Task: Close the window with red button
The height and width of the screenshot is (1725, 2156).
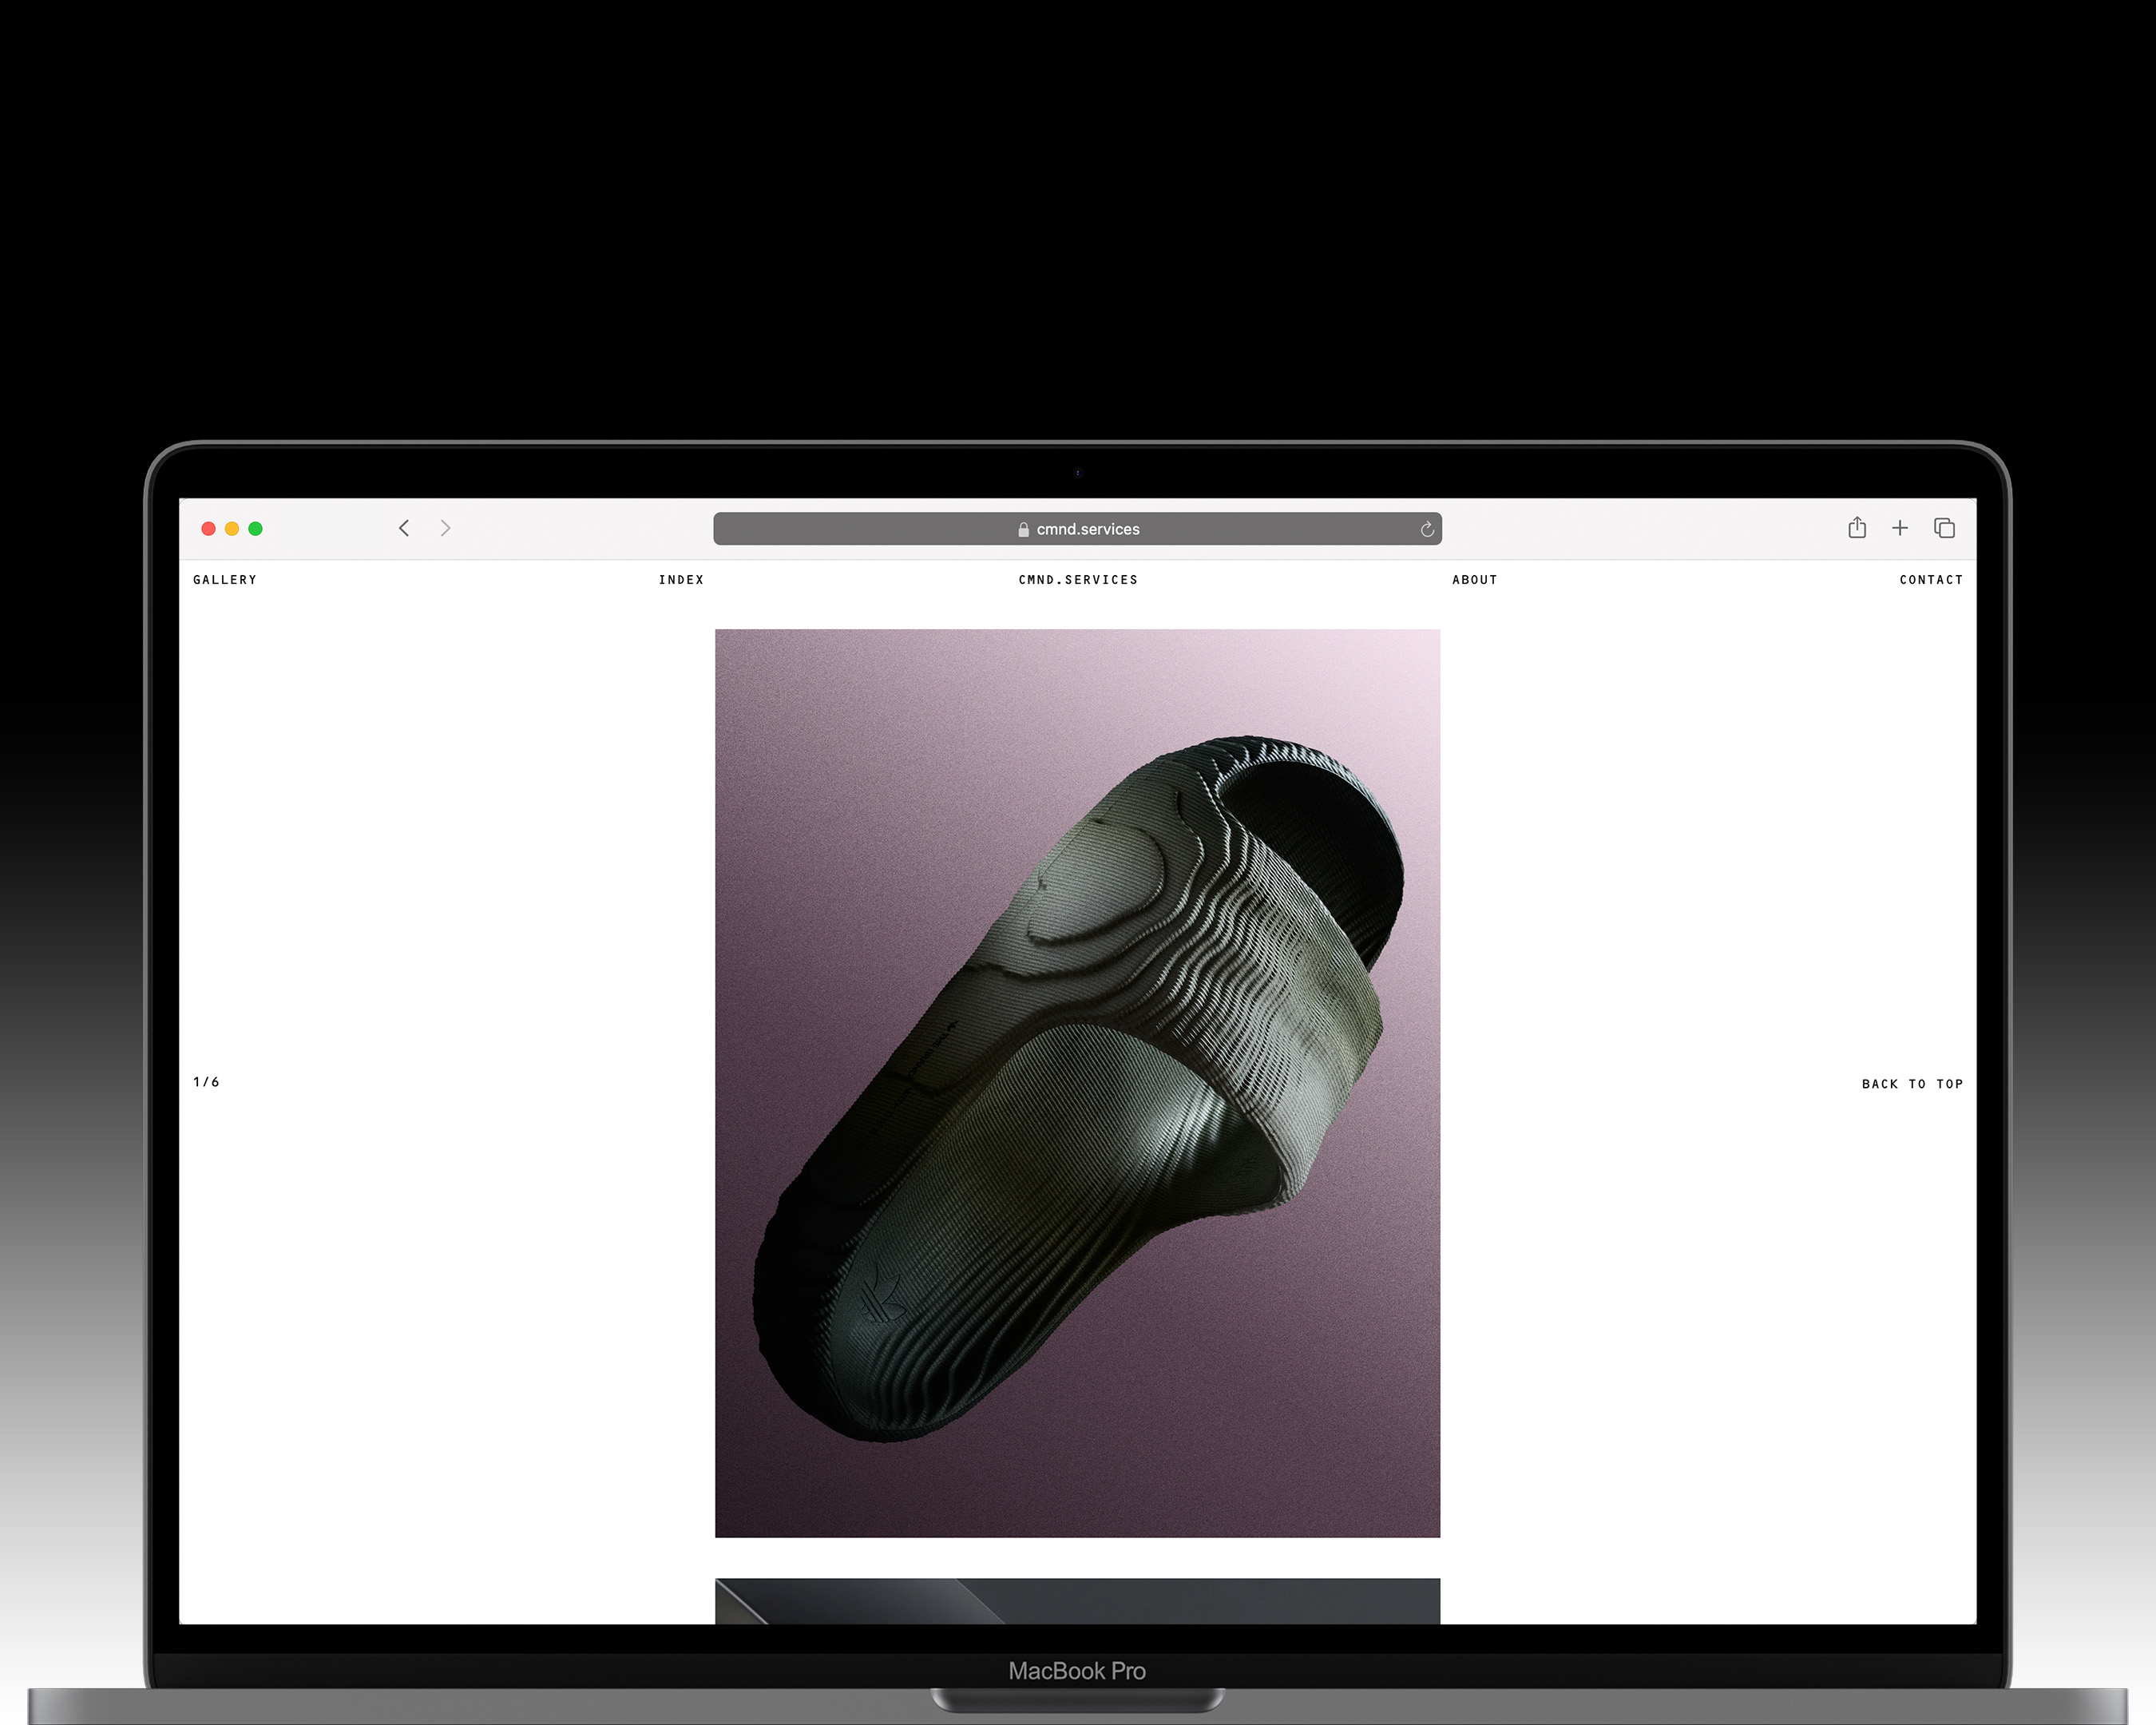Action: (209, 529)
